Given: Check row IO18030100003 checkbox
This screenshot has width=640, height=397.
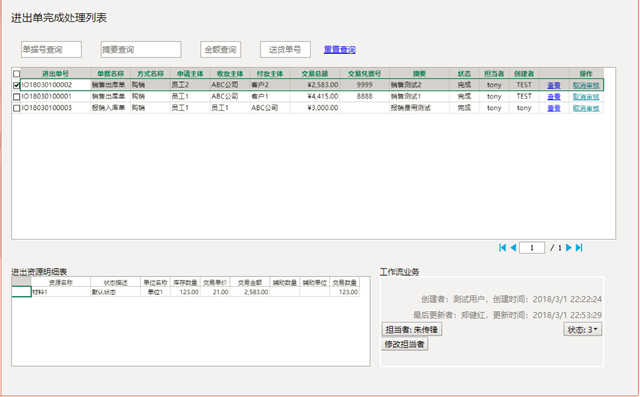Looking at the screenshot, I should click(16, 108).
